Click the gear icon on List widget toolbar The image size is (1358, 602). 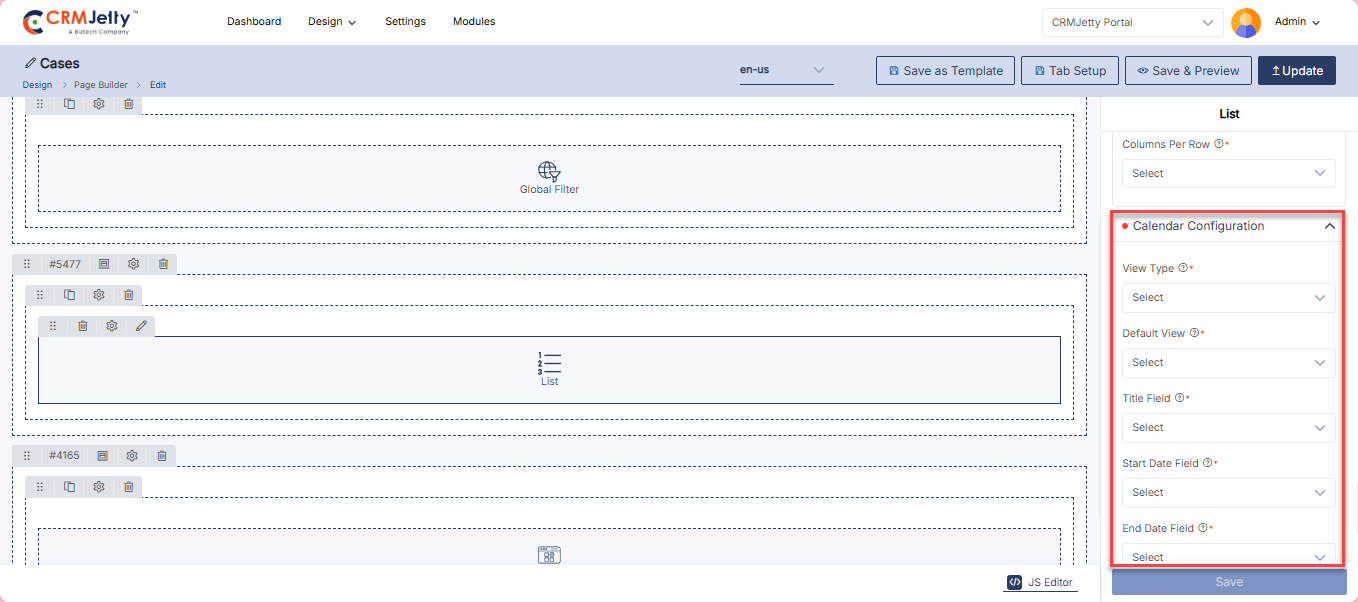tap(112, 326)
